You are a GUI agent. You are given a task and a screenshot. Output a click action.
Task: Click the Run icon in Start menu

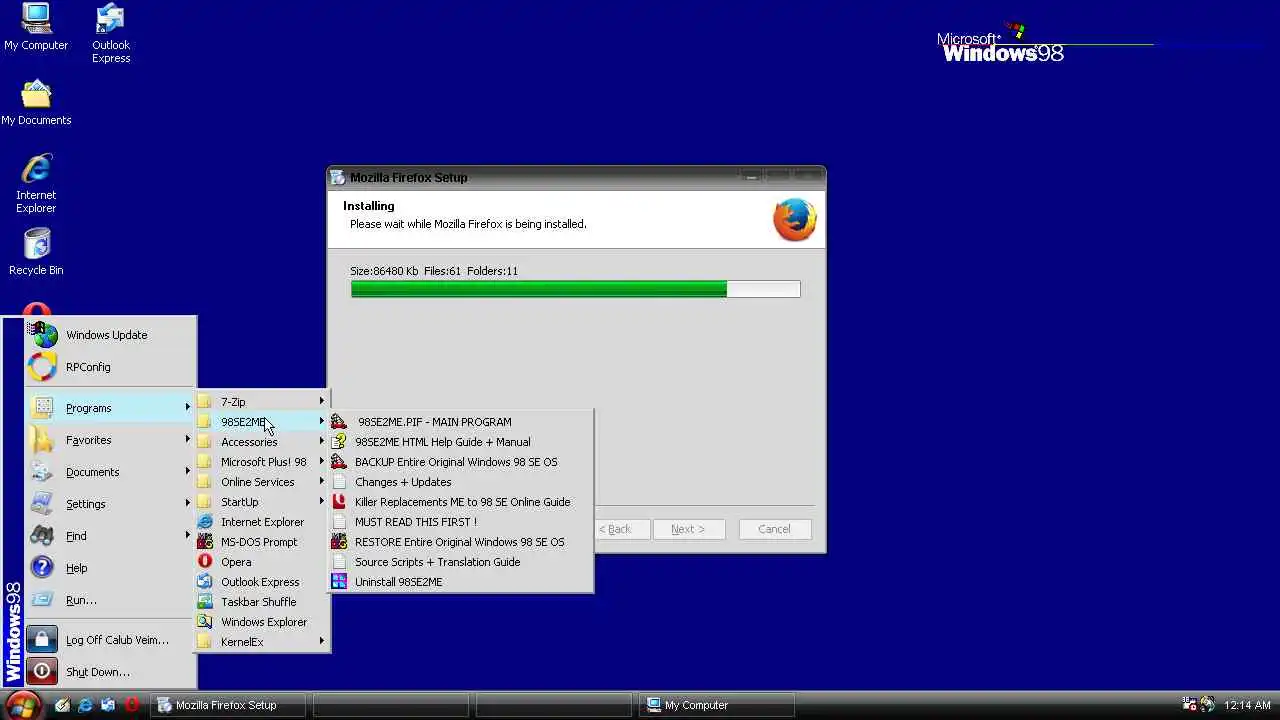[42, 600]
